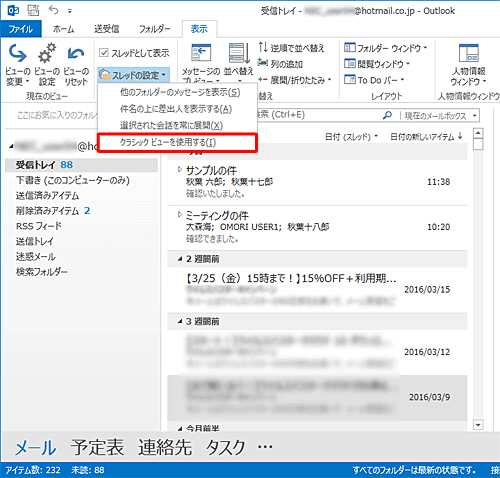This screenshot has width=500, height=478.
Task: Click the Undo arrow in title bar
Action: click(x=53, y=10)
